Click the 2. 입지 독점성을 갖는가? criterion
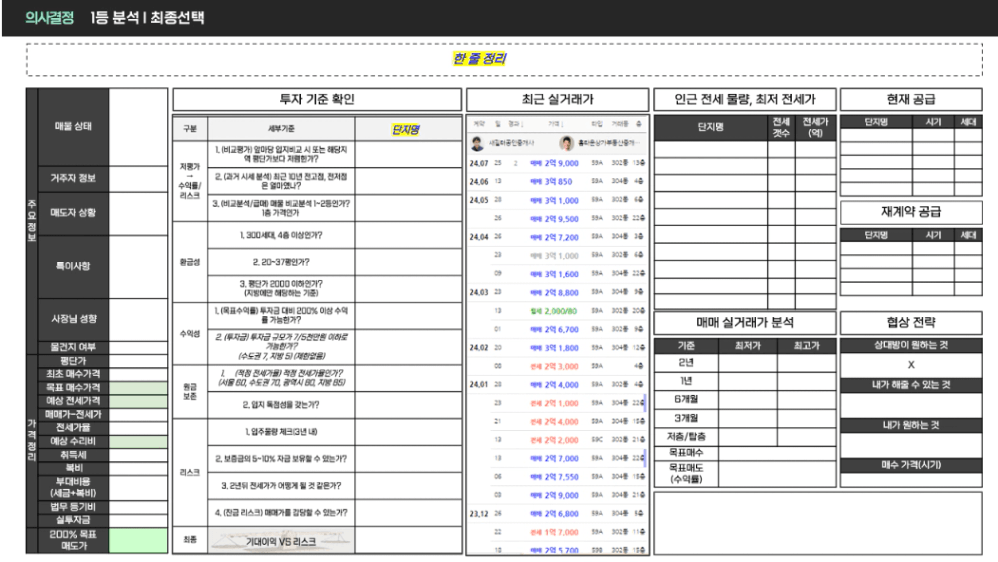Image resolution: width=998 pixels, height=562 pixels. coord(281,405)
